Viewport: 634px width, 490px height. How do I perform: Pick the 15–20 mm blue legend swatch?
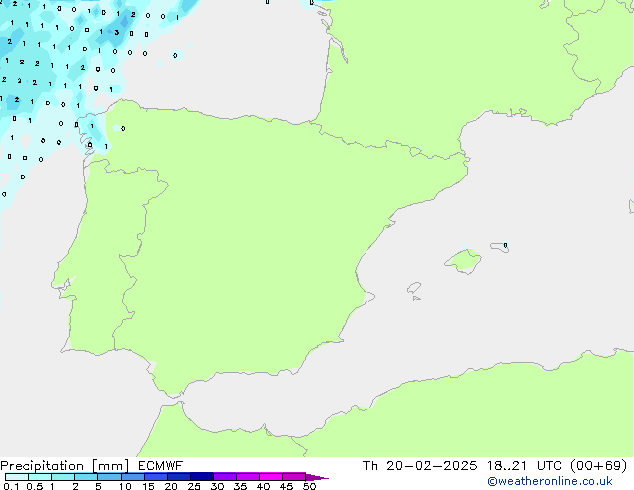point(156,477)
